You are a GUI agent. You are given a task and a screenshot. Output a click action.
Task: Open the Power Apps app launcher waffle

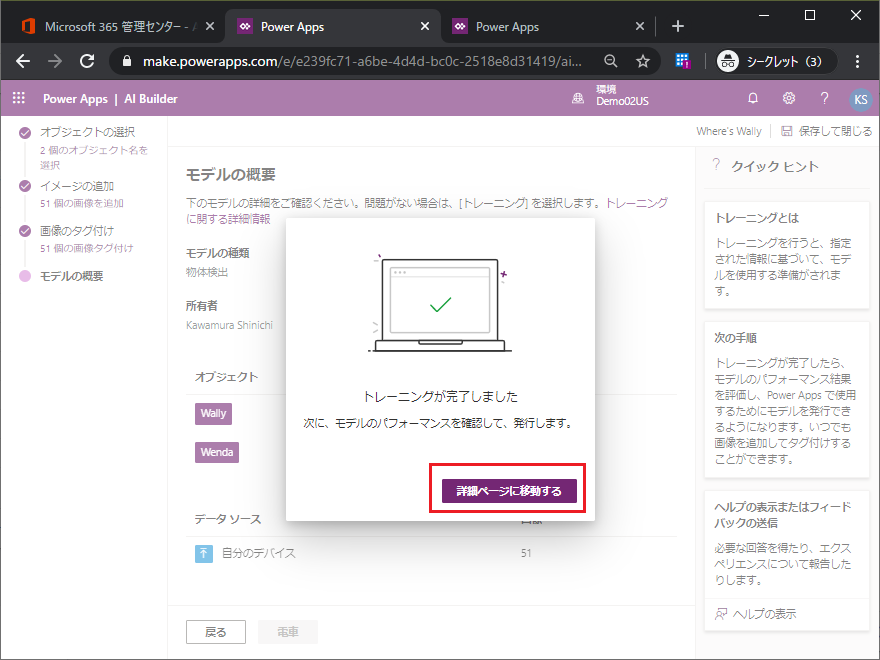click(19, 98)
